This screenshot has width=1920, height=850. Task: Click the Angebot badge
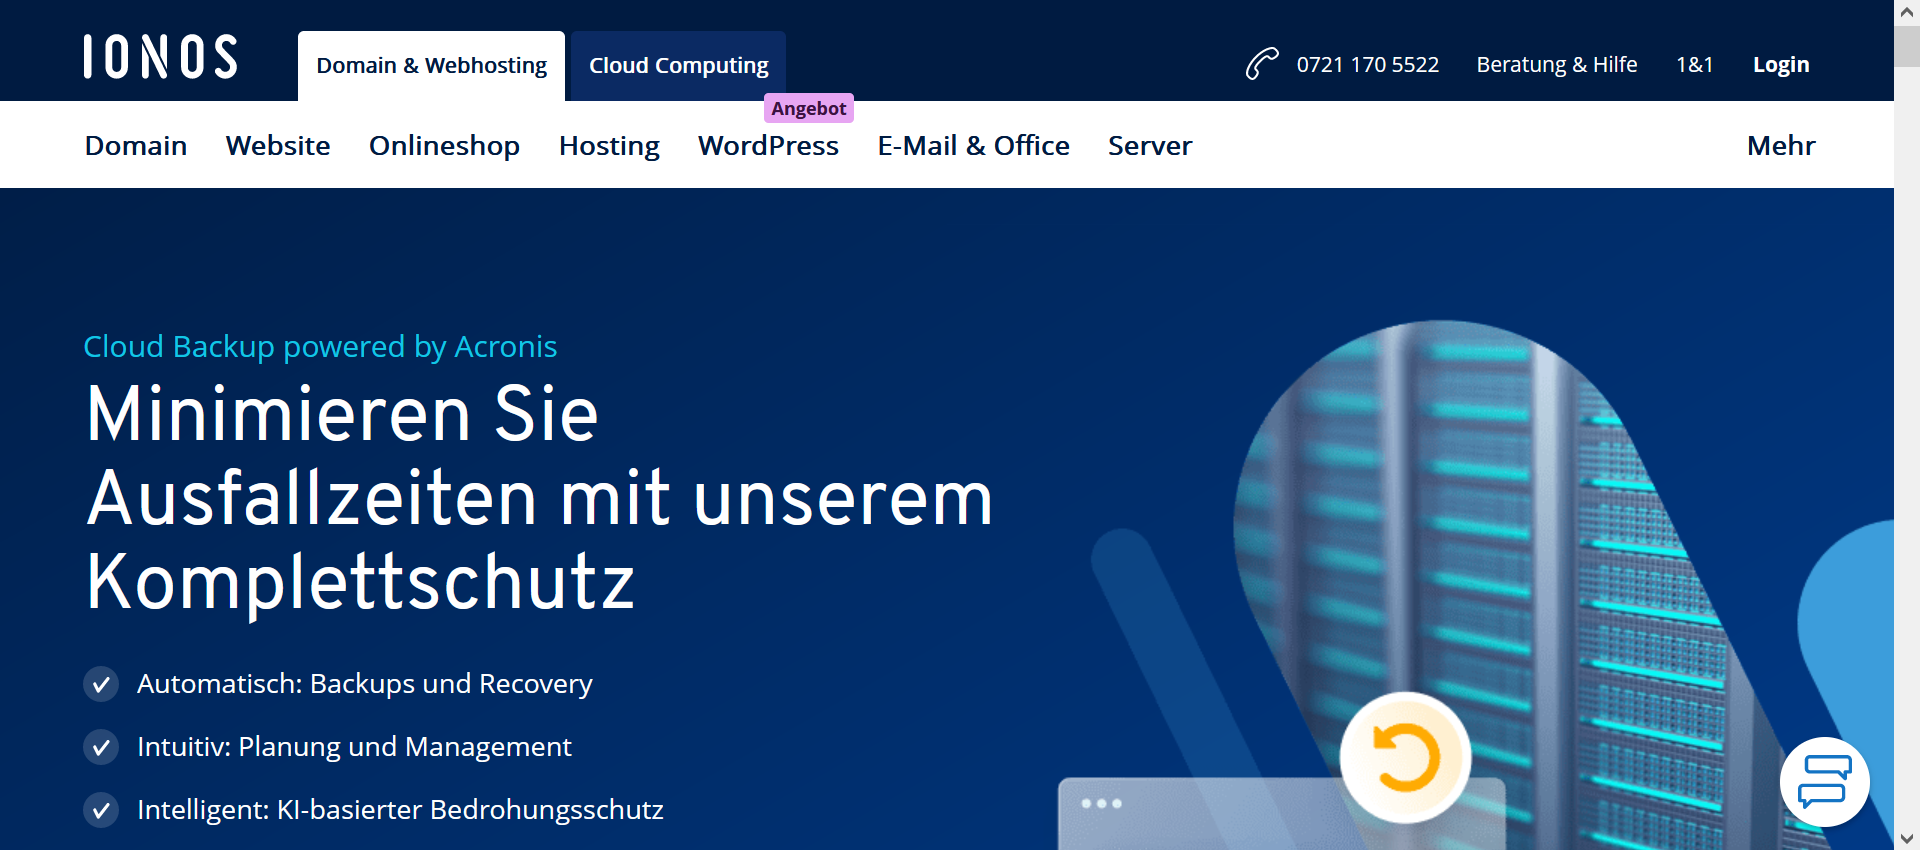tap(808, 108)
